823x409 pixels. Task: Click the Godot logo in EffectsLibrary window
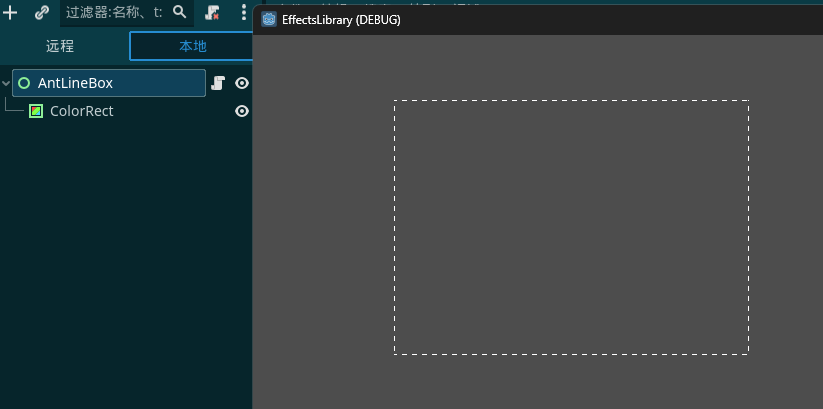point(269,19)
